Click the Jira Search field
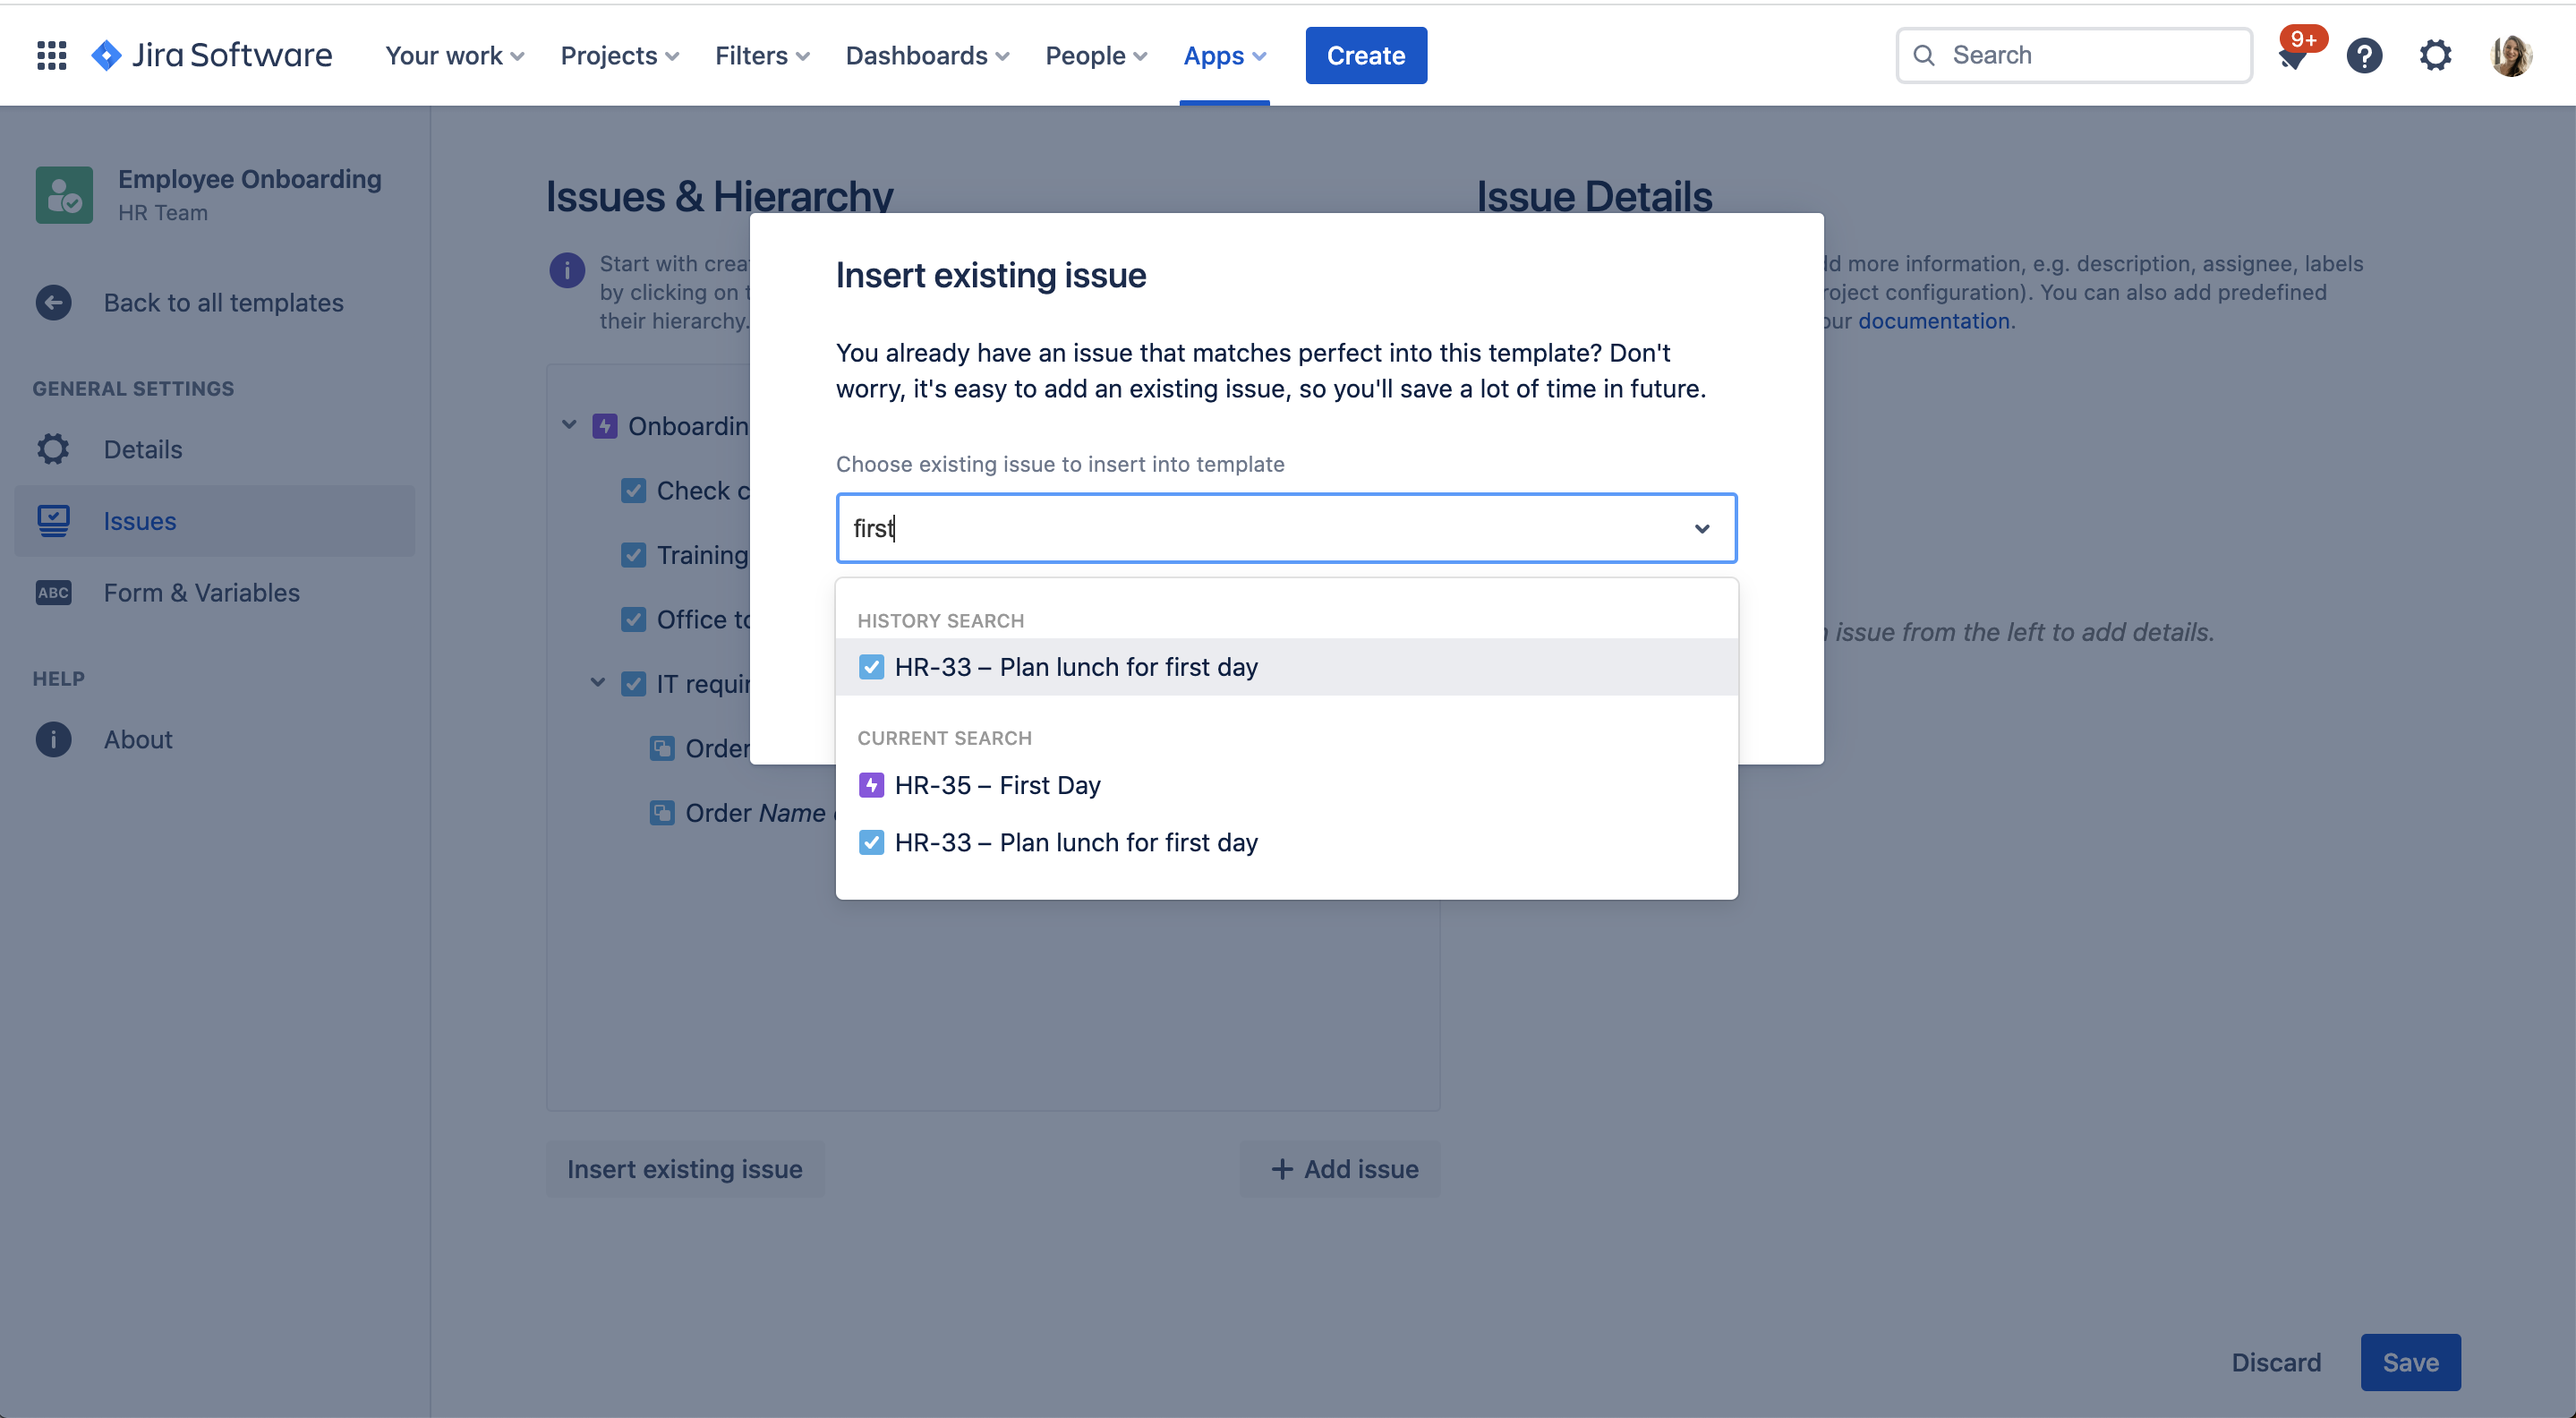The height and width of the screenshot is (1418, 2576). coord(2075,55)
